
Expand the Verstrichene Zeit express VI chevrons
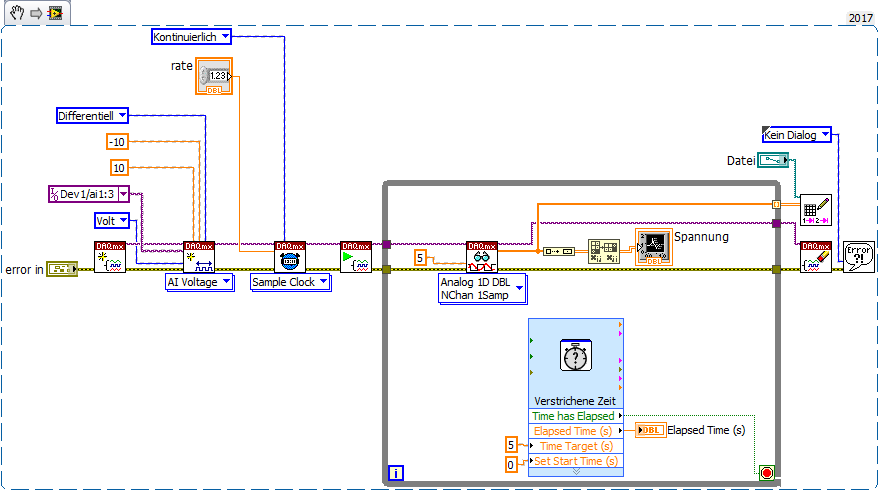576,472
